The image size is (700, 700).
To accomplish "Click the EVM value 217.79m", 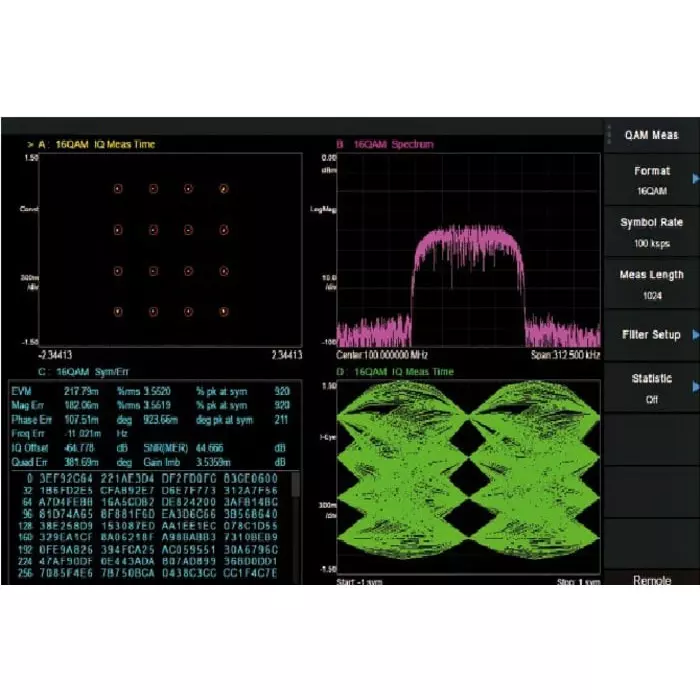I will coord(81,392).
